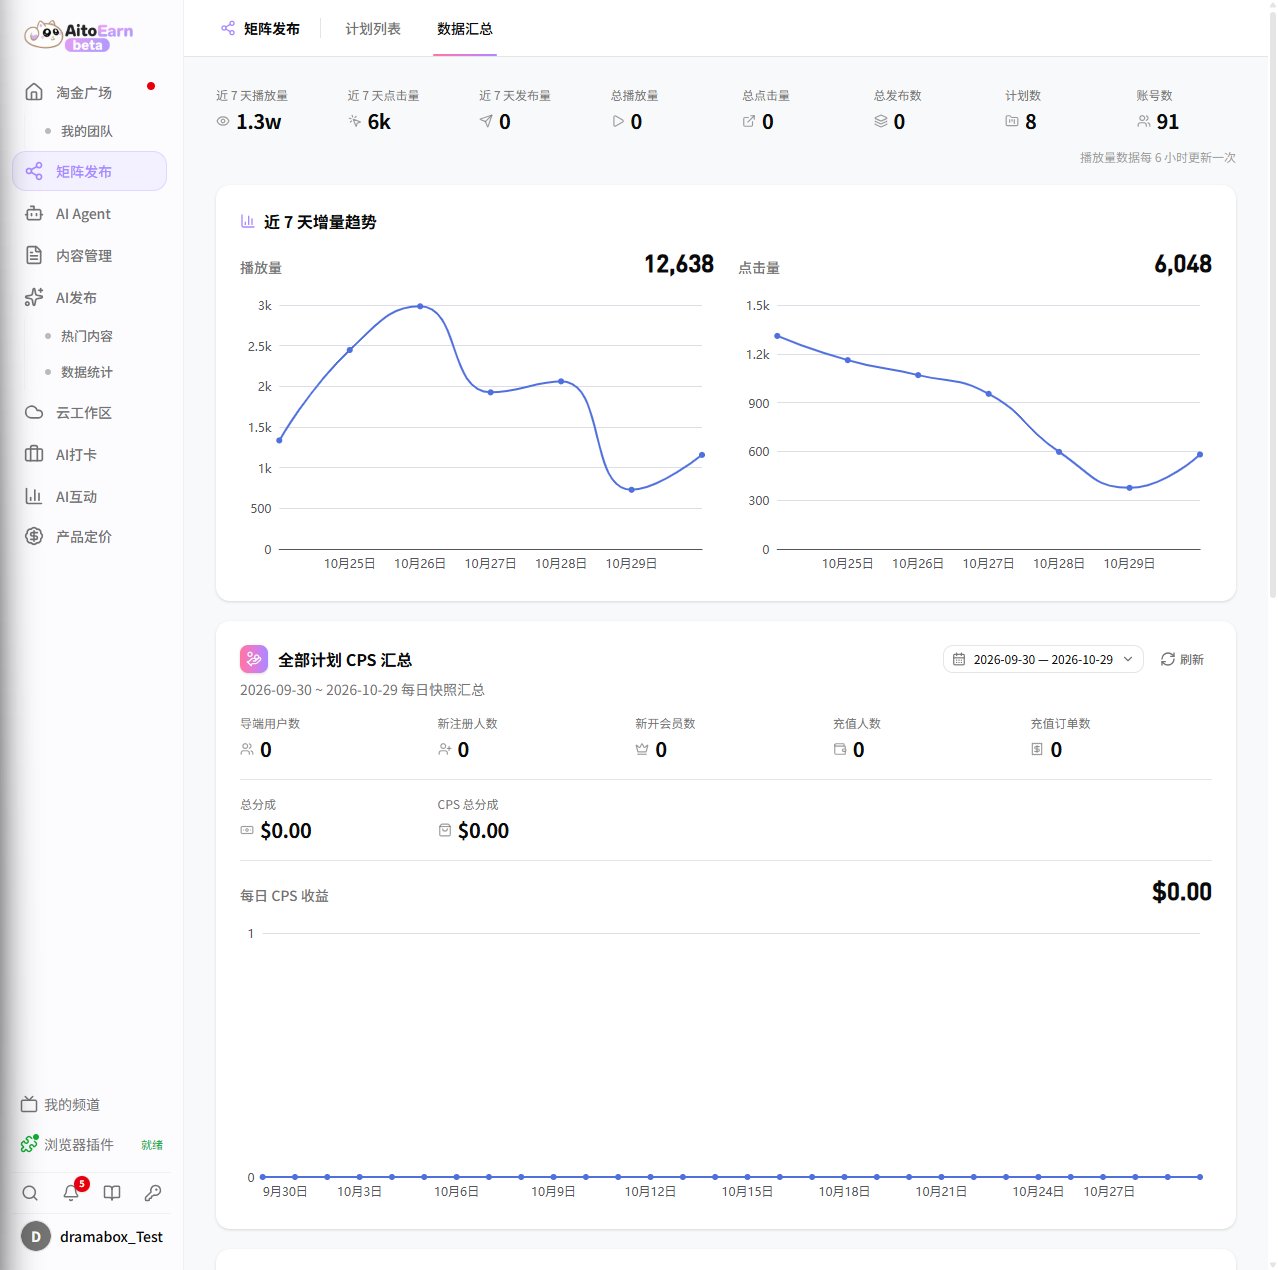
Task: Switch to the 矩阵发布 tab
Action: pos(260,29)
